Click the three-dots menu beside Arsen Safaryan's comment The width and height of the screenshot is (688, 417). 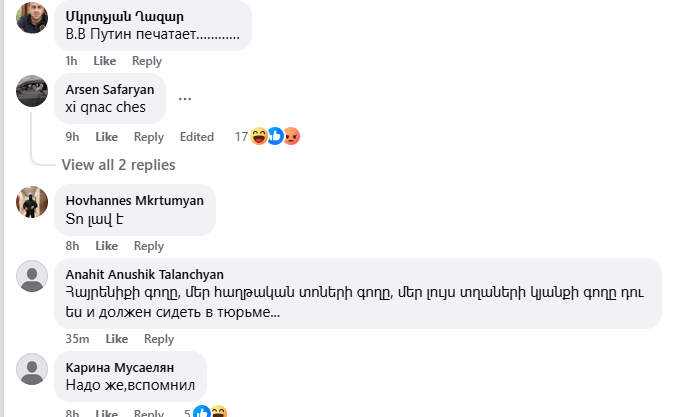pos(185,98)
